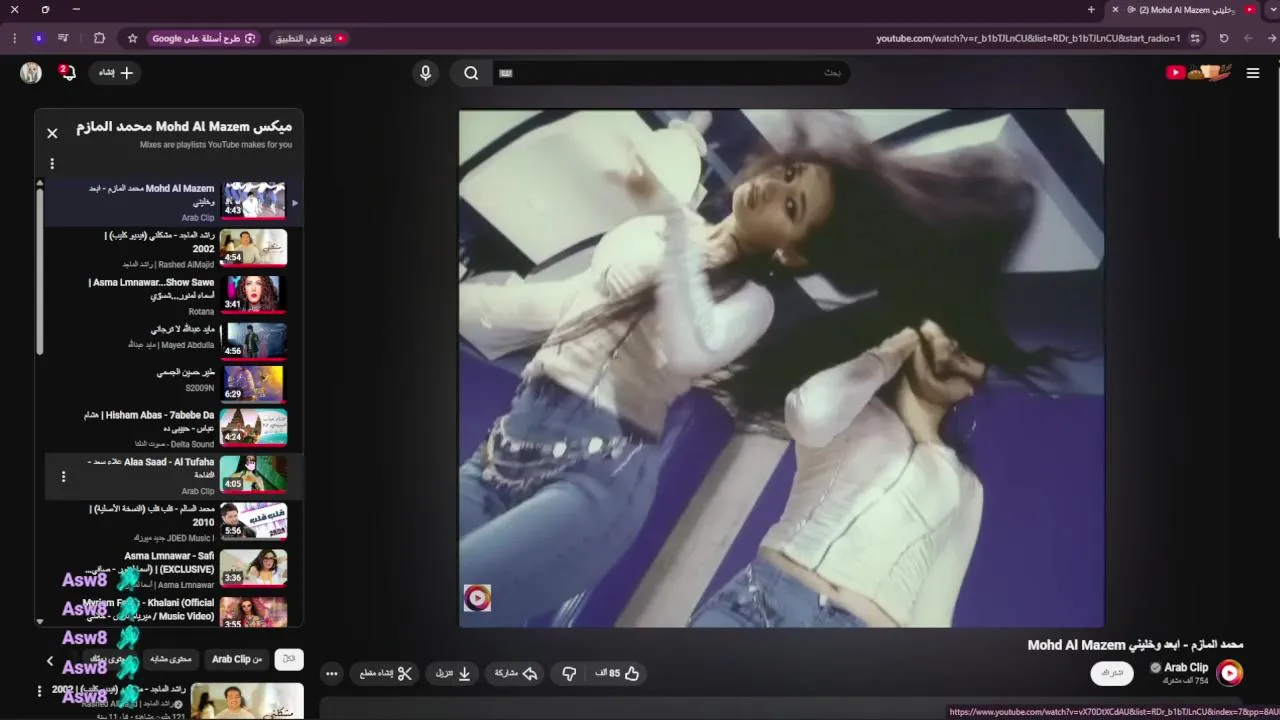Open the media controls icon in toolbar
The height and width of the screenshot is (720, 1280).
click(63, 38)
